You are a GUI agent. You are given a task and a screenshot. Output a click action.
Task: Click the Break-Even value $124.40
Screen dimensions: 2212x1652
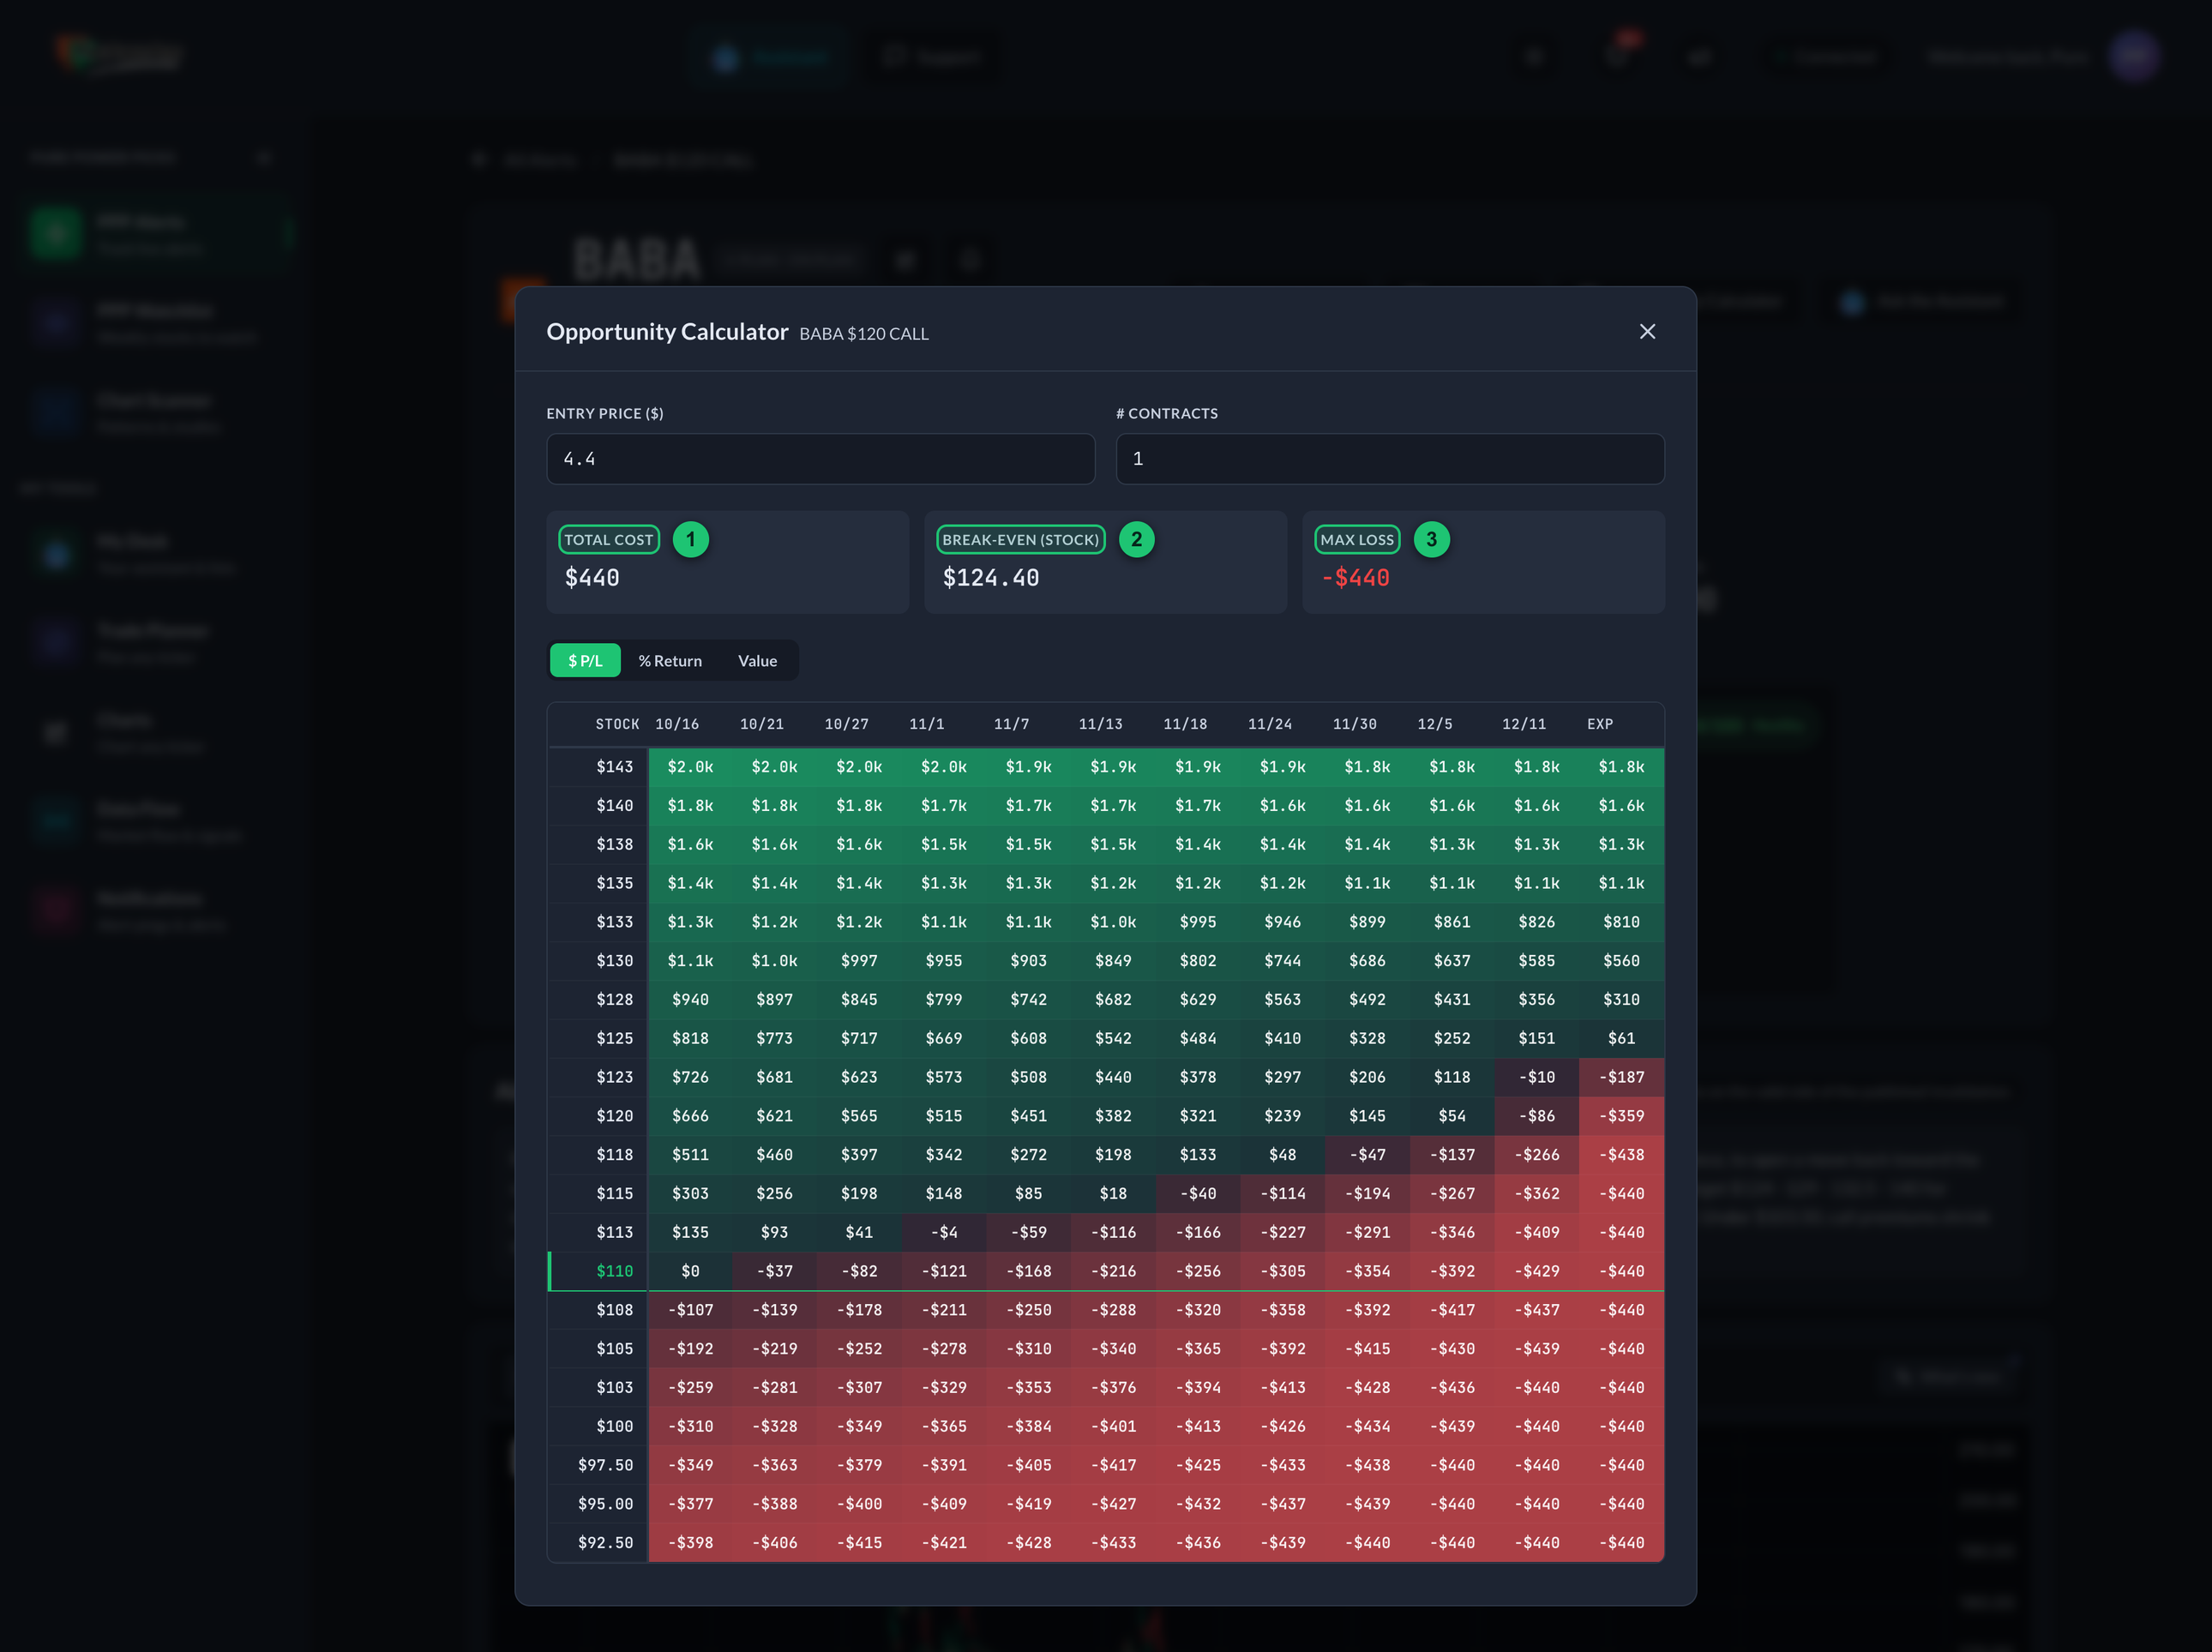click(x=991, y=578)
